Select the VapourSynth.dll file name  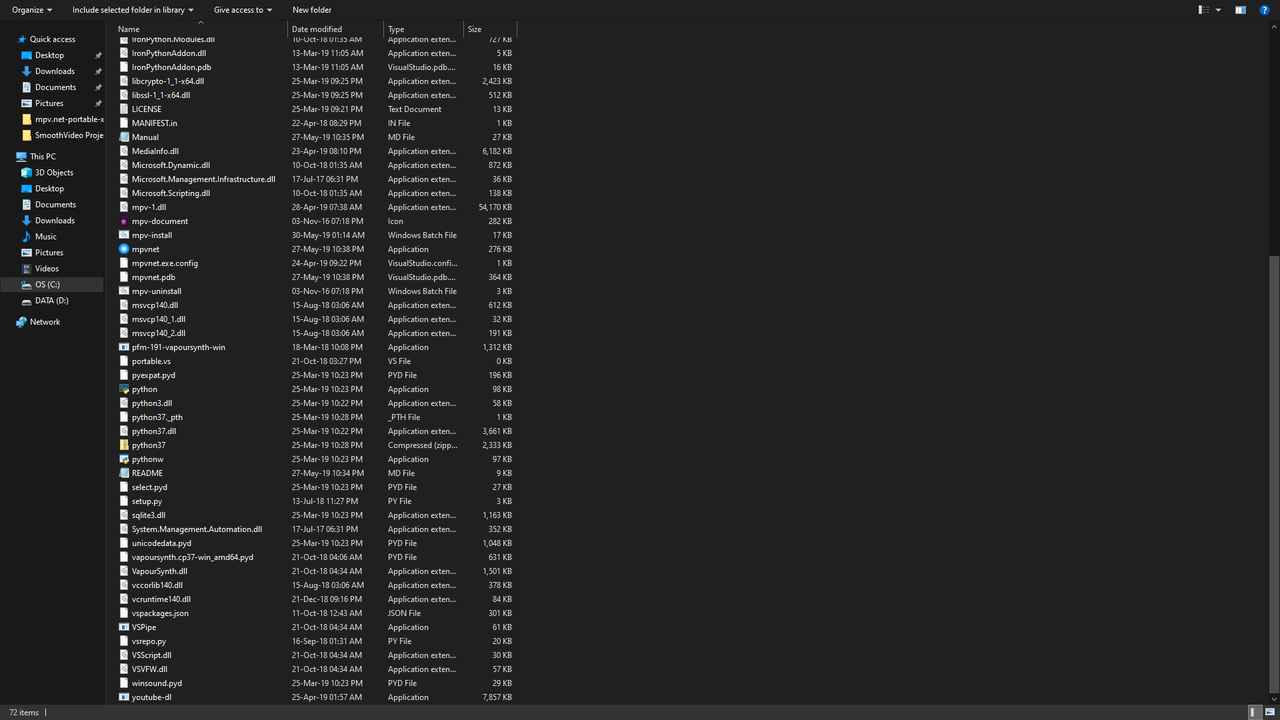(160, 571)
